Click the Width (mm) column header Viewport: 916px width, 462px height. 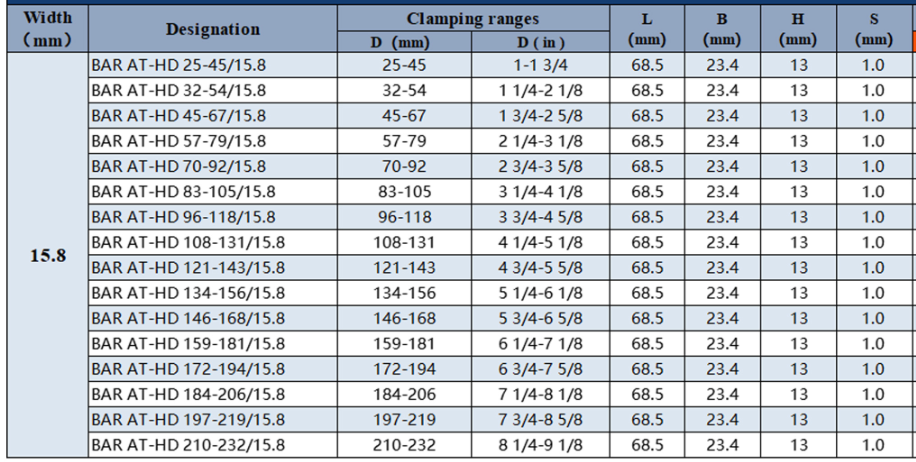pyautogui.click(x=47, y=29)
